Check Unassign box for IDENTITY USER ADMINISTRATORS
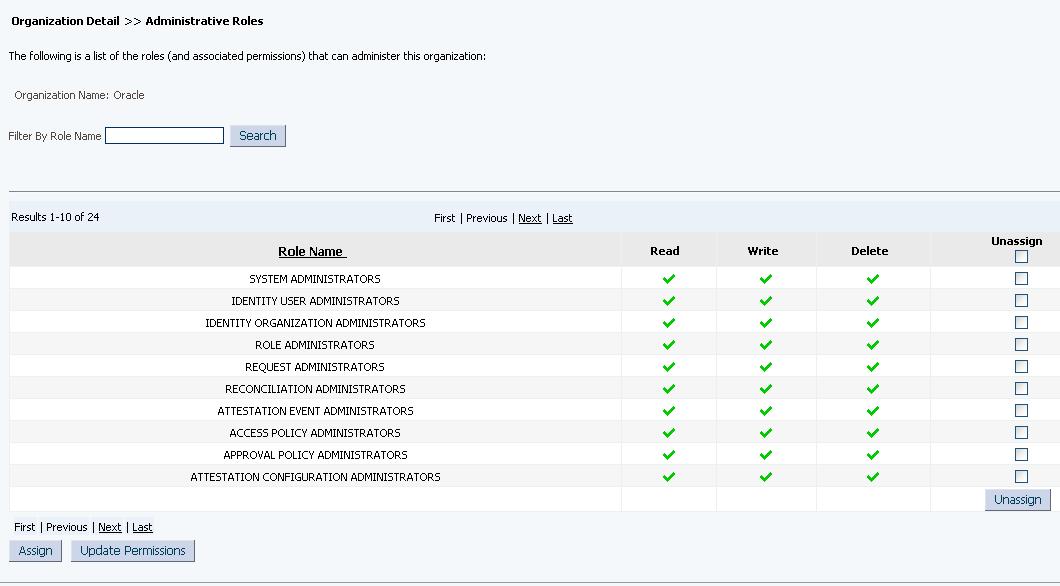The image size is (1060, 586). point(1021,301)
